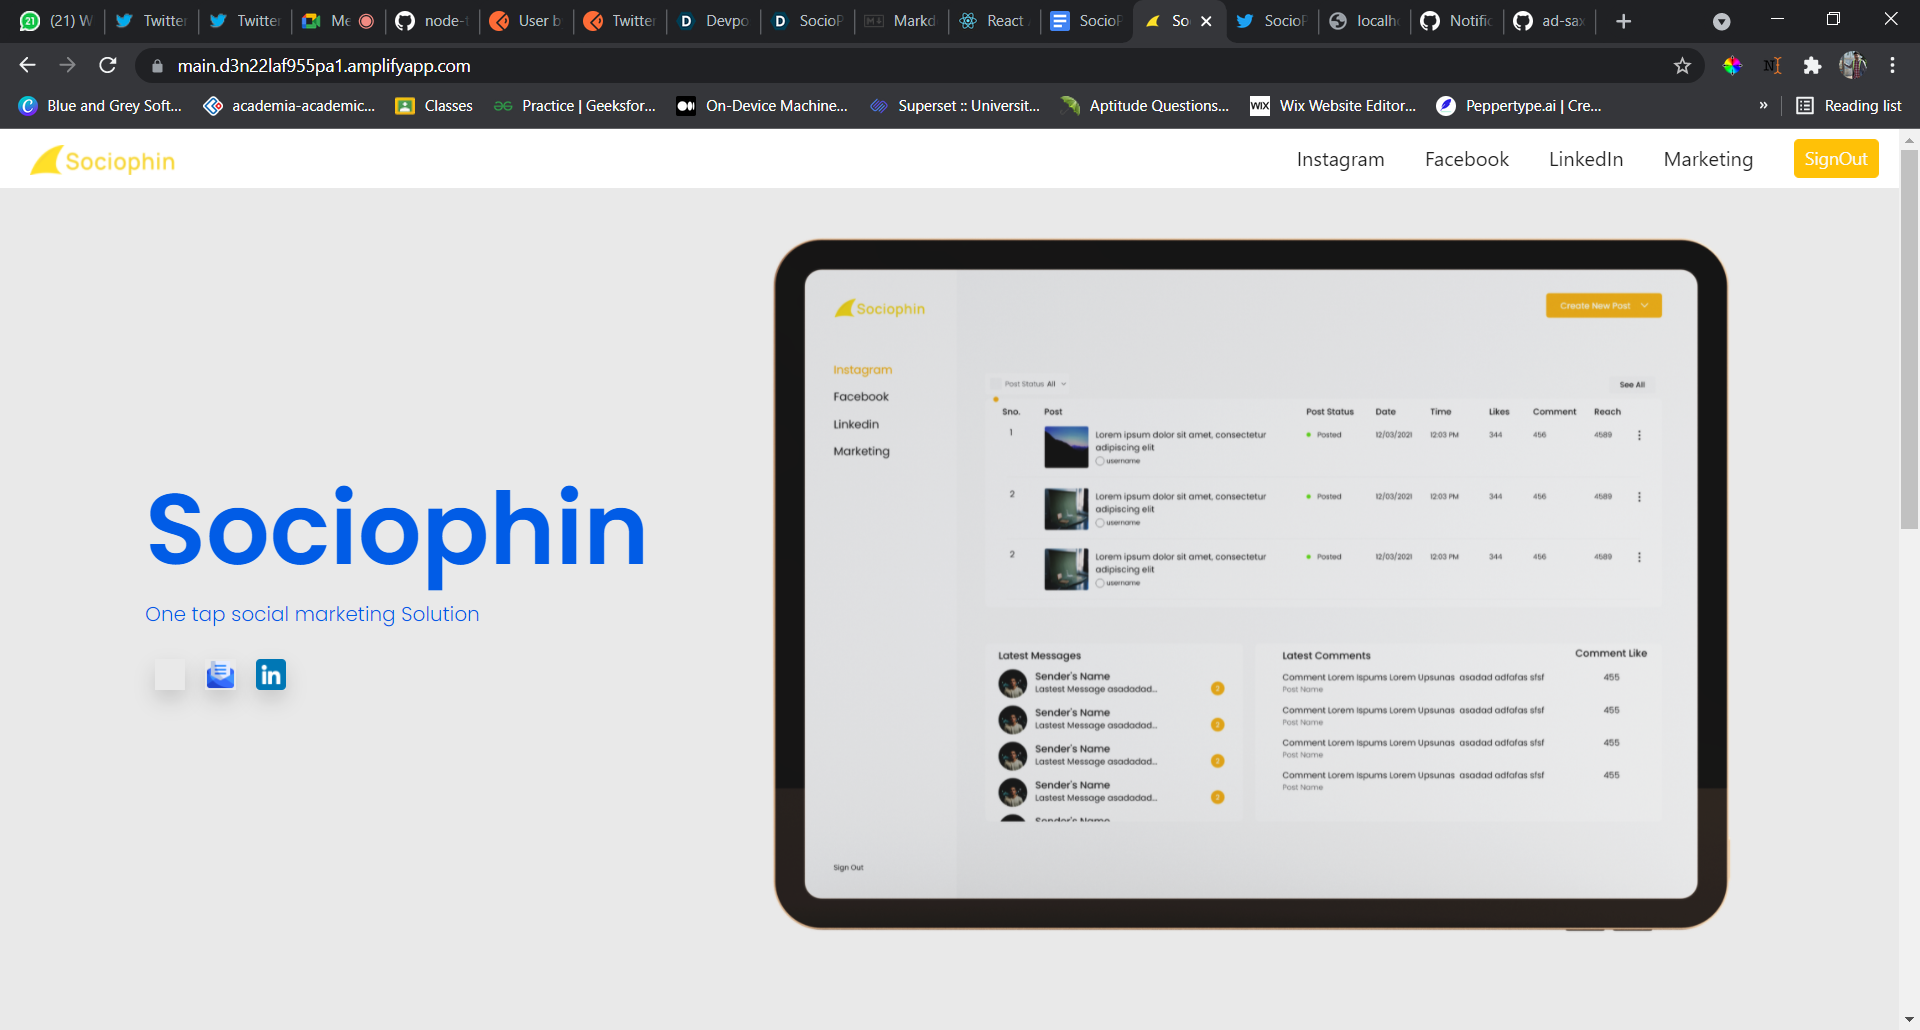Image resolution: width=1920 pixels, height=1030 pixels.
Task: Open the Instagram nav link
Action: [x=1340, y=159]
